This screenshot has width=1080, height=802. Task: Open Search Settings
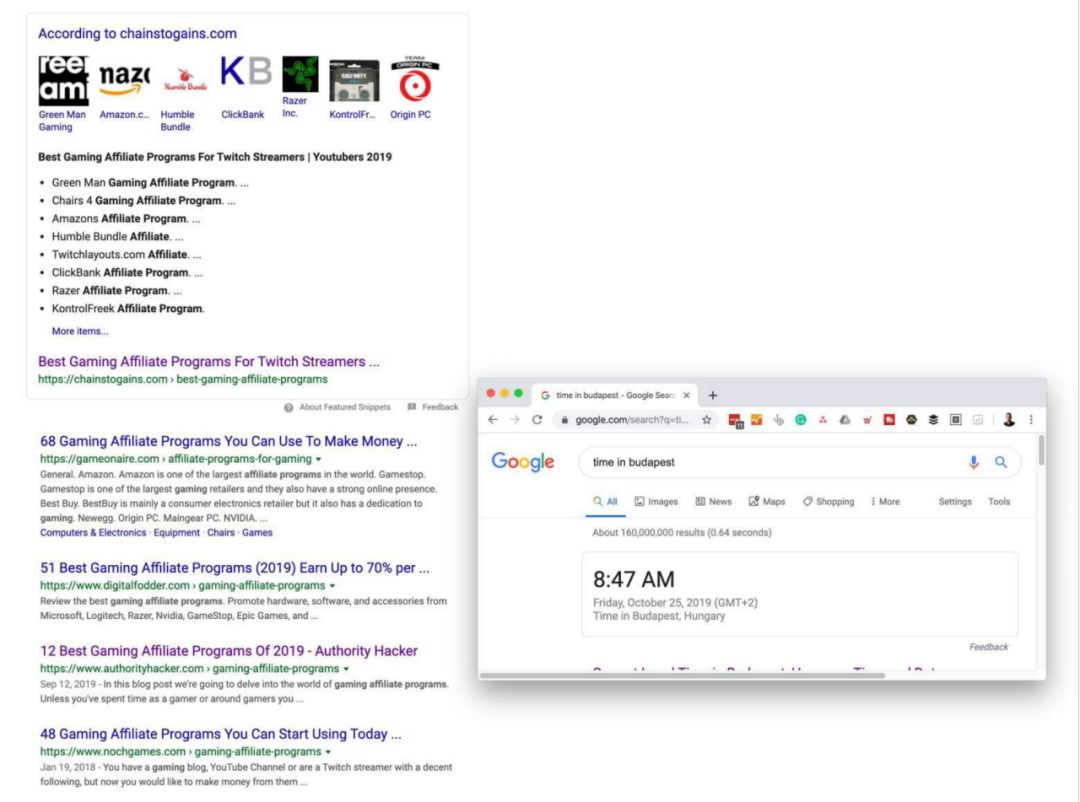click(x=955, y=500)
